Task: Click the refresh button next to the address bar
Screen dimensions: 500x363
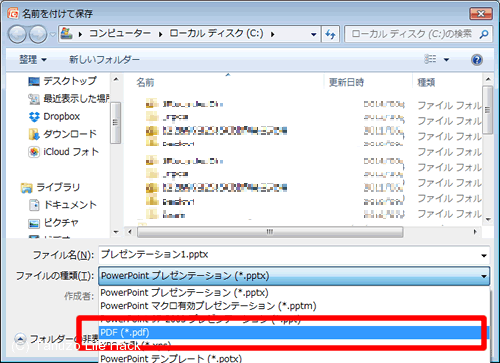Action: click(330, 34)
